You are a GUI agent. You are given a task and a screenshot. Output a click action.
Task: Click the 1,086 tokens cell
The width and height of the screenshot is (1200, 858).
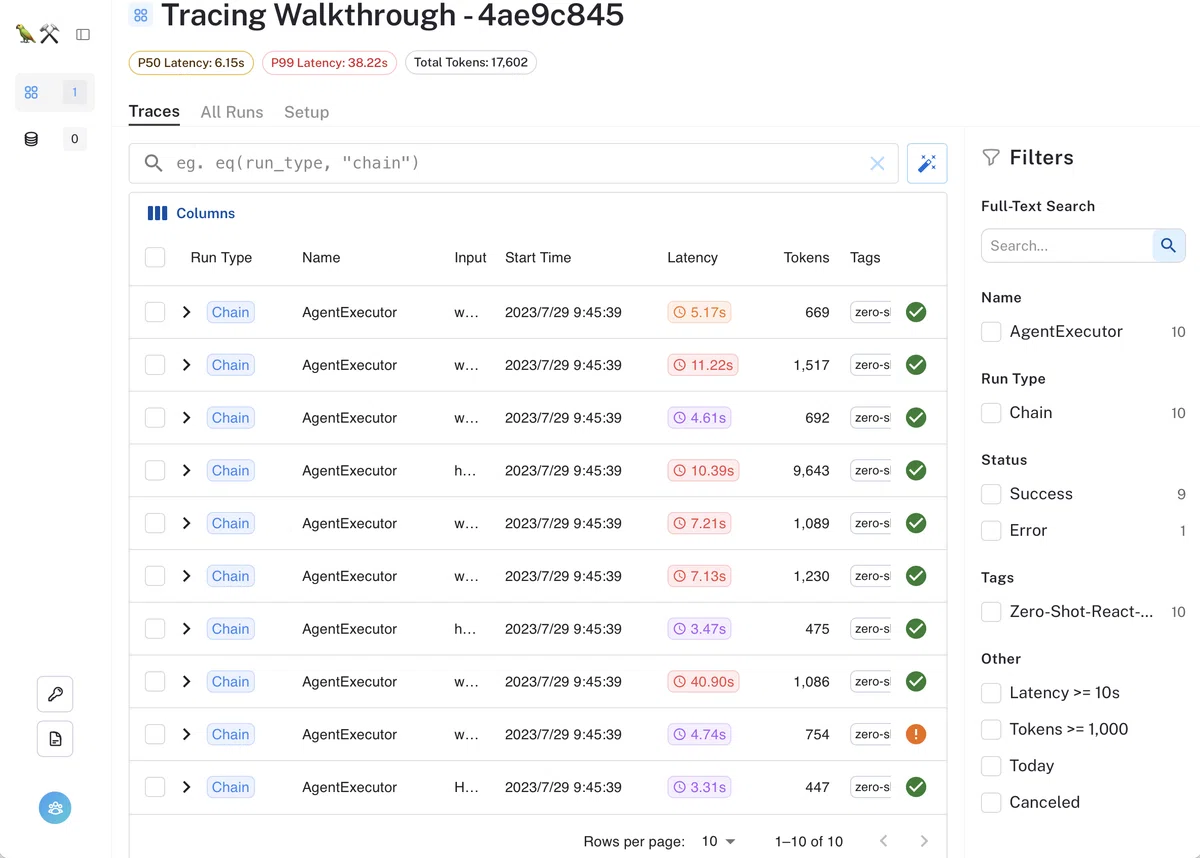point(811,681)
